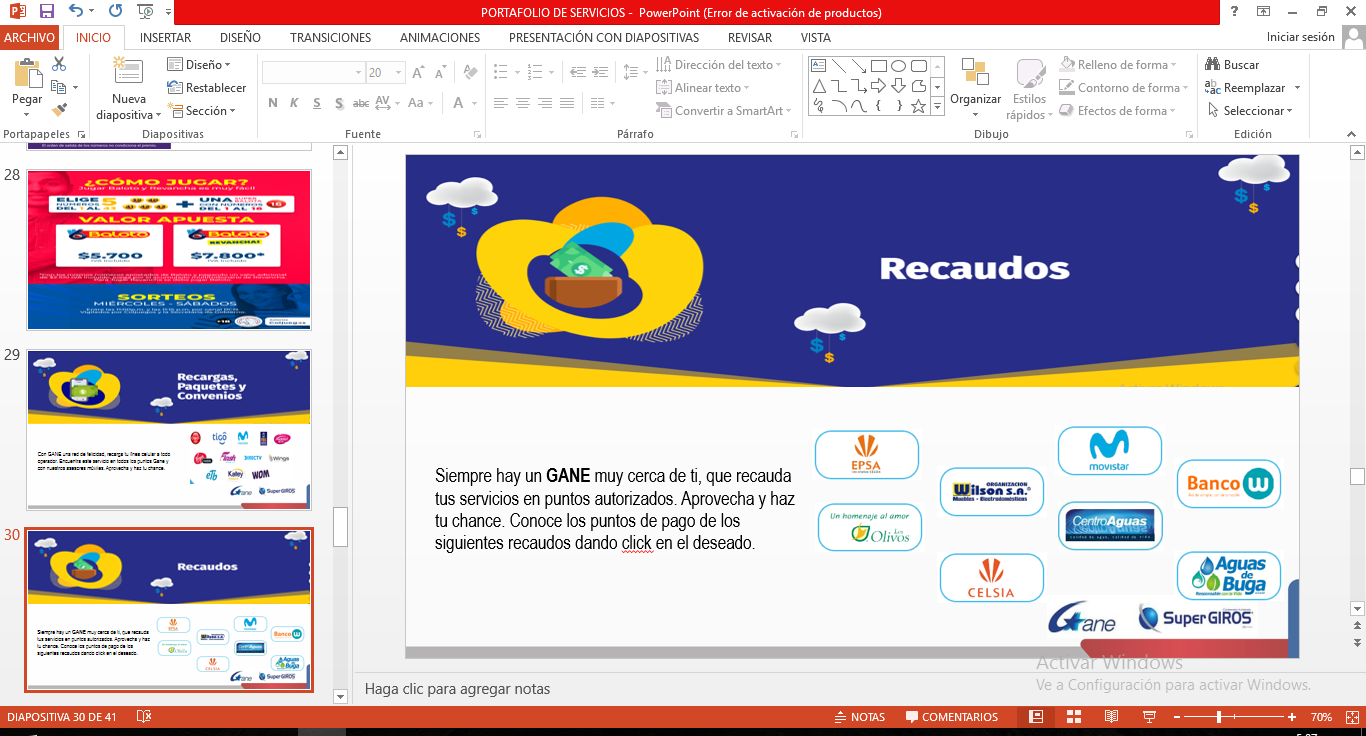Open the VISTA tab
The width and height of the screenshot is (1366, 736).
tap(816, 38)
